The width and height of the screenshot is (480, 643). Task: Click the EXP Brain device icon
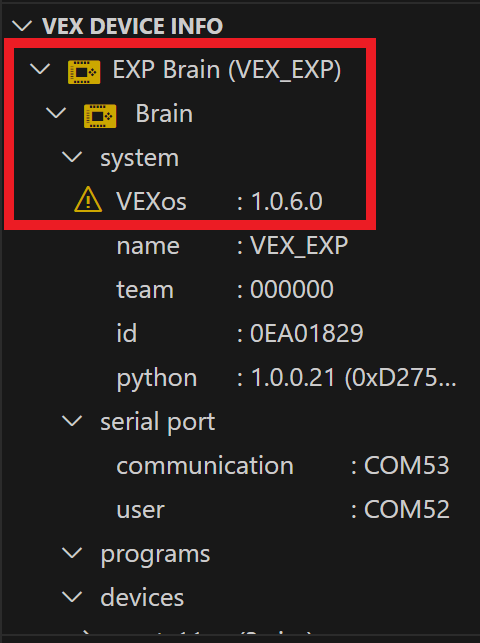coord(84,72)
